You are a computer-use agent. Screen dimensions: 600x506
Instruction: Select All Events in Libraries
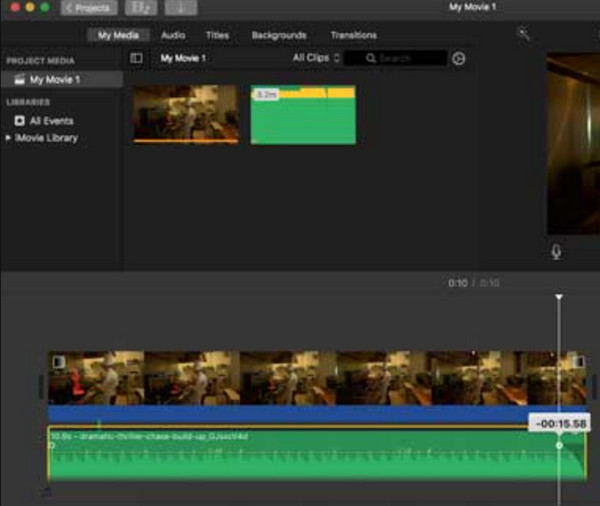pyautogui.click(x=44, y=121)
